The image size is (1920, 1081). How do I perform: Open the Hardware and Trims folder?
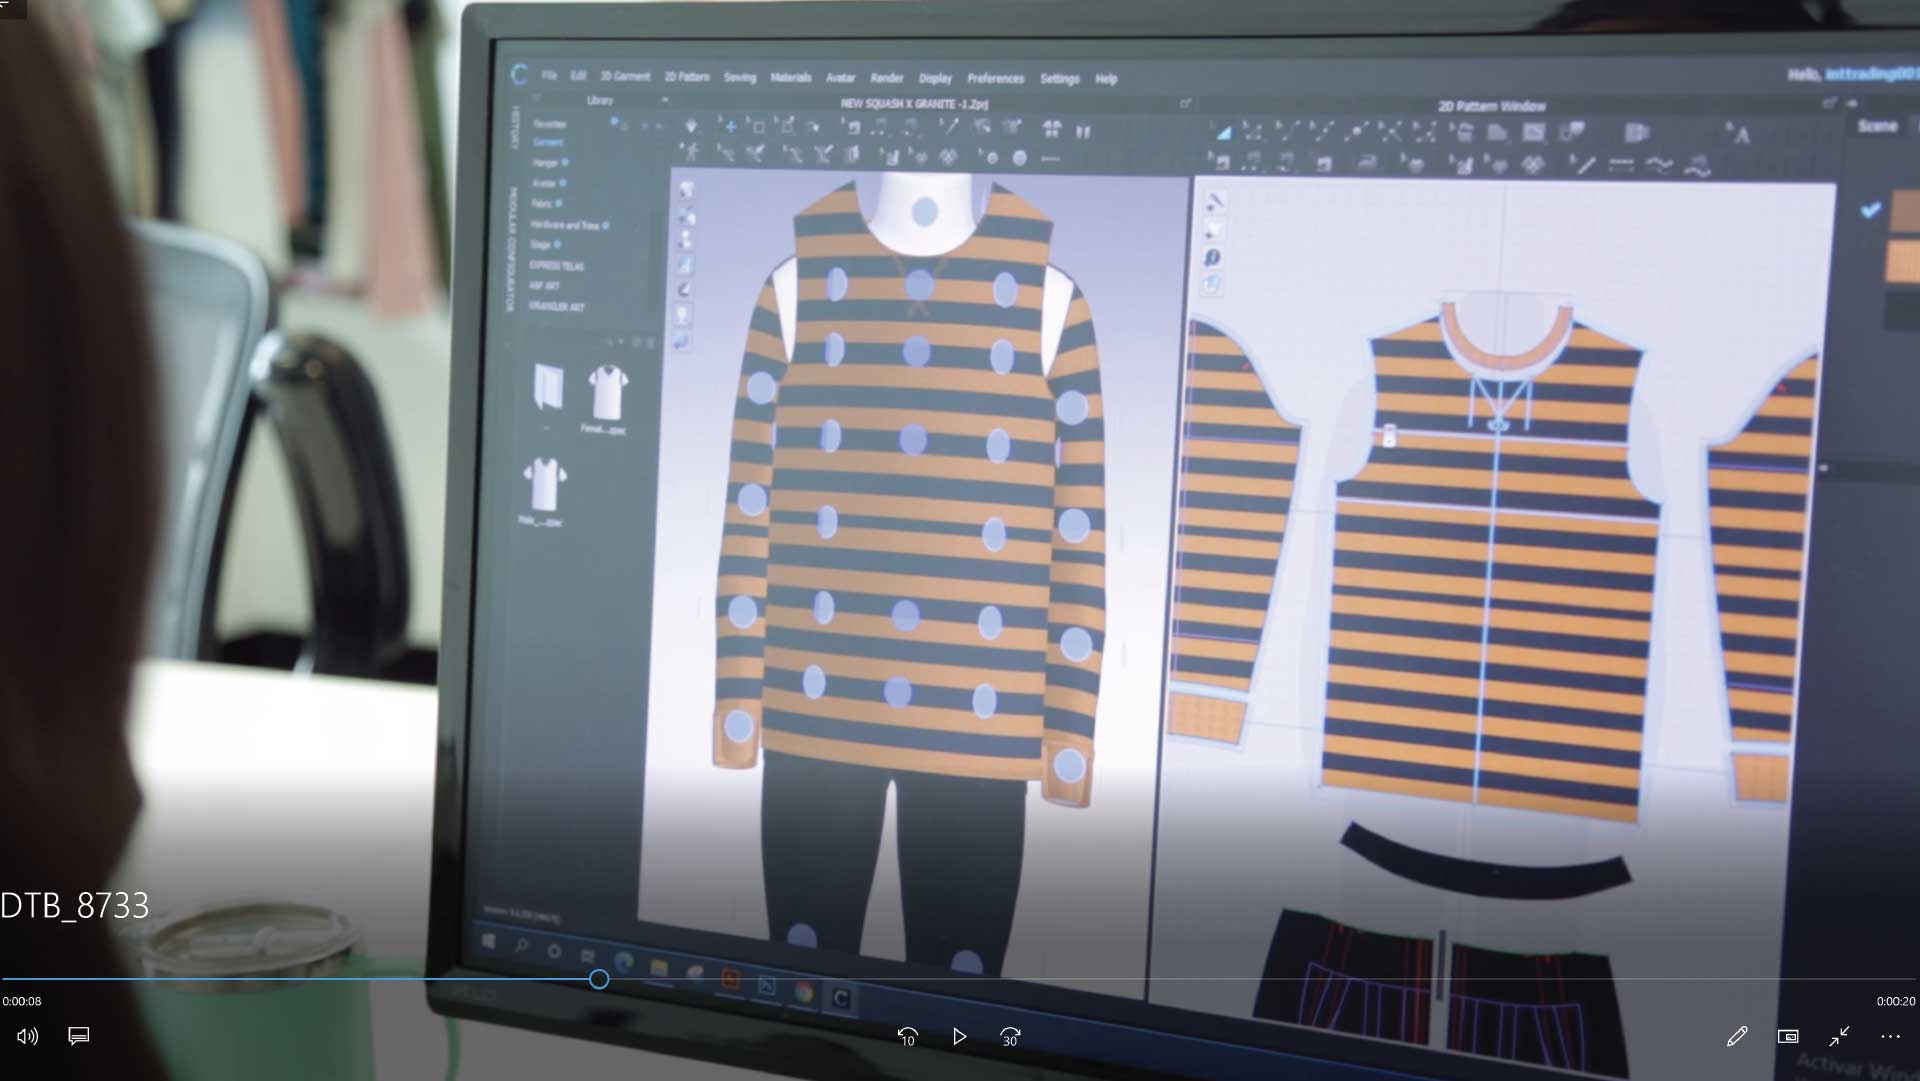click(565, 225)
